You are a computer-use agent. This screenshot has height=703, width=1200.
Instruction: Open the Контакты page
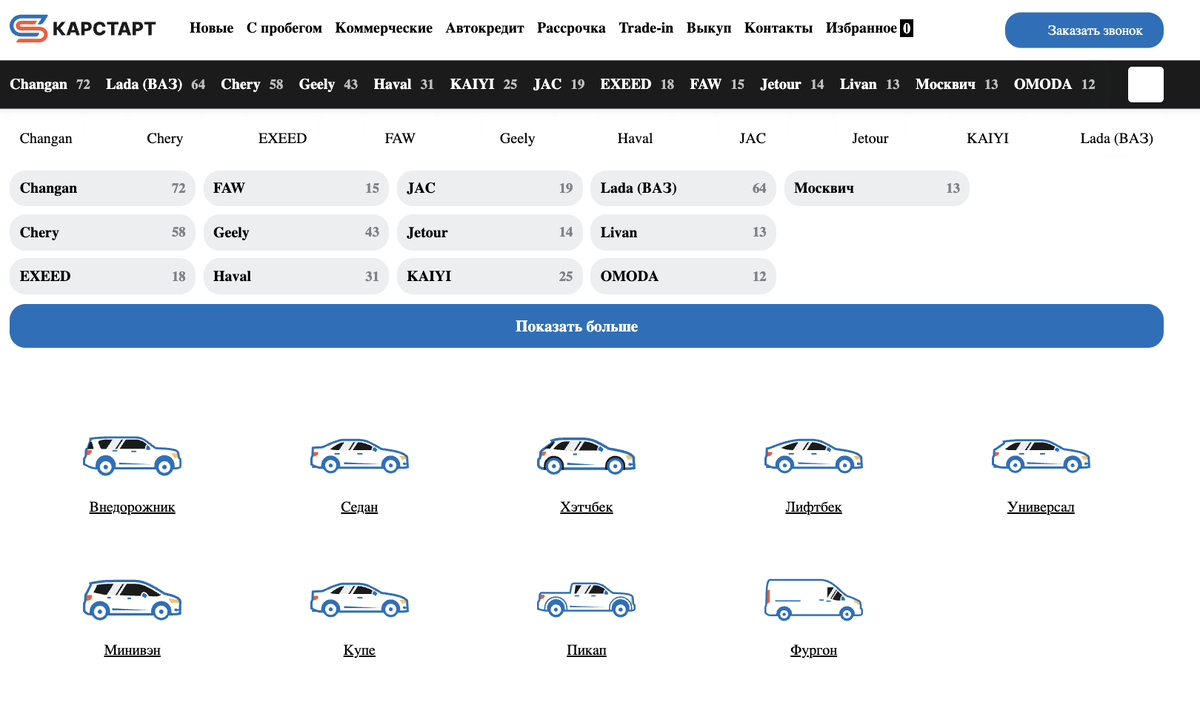pyautogui.click(x=779, y=28)
